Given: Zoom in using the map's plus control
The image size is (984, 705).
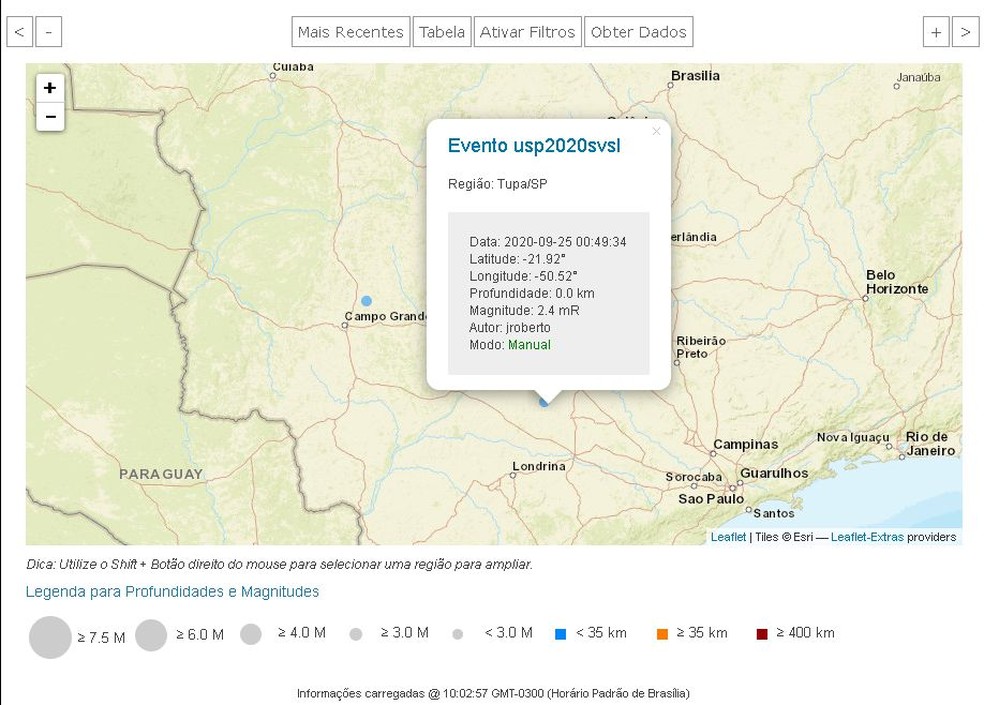Looking at the screenshot, I should [x=50, y=88].
